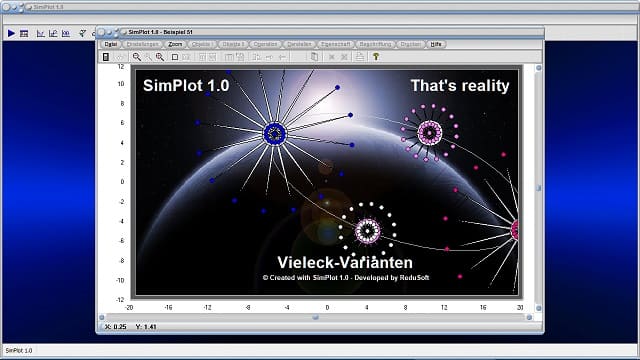Open the Einstellungen menu
Image resolution: width=640 pixels, height=360 pixels.
pos(142,44)
